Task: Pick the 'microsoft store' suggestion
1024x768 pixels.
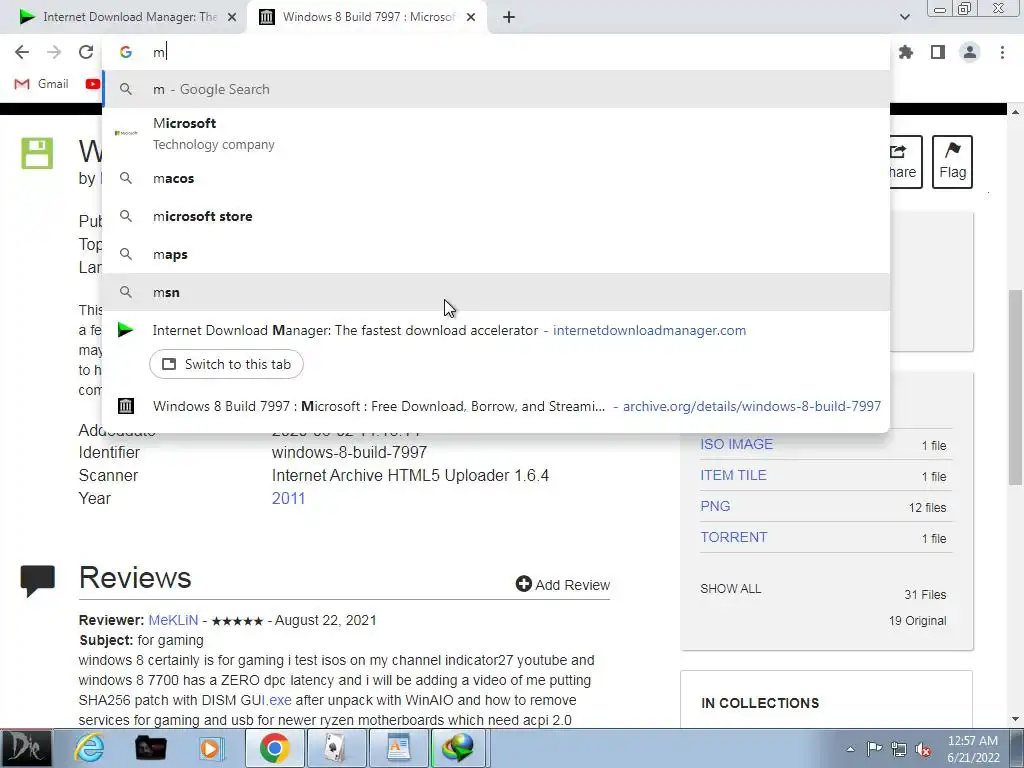Action: (x=496, y=216)
